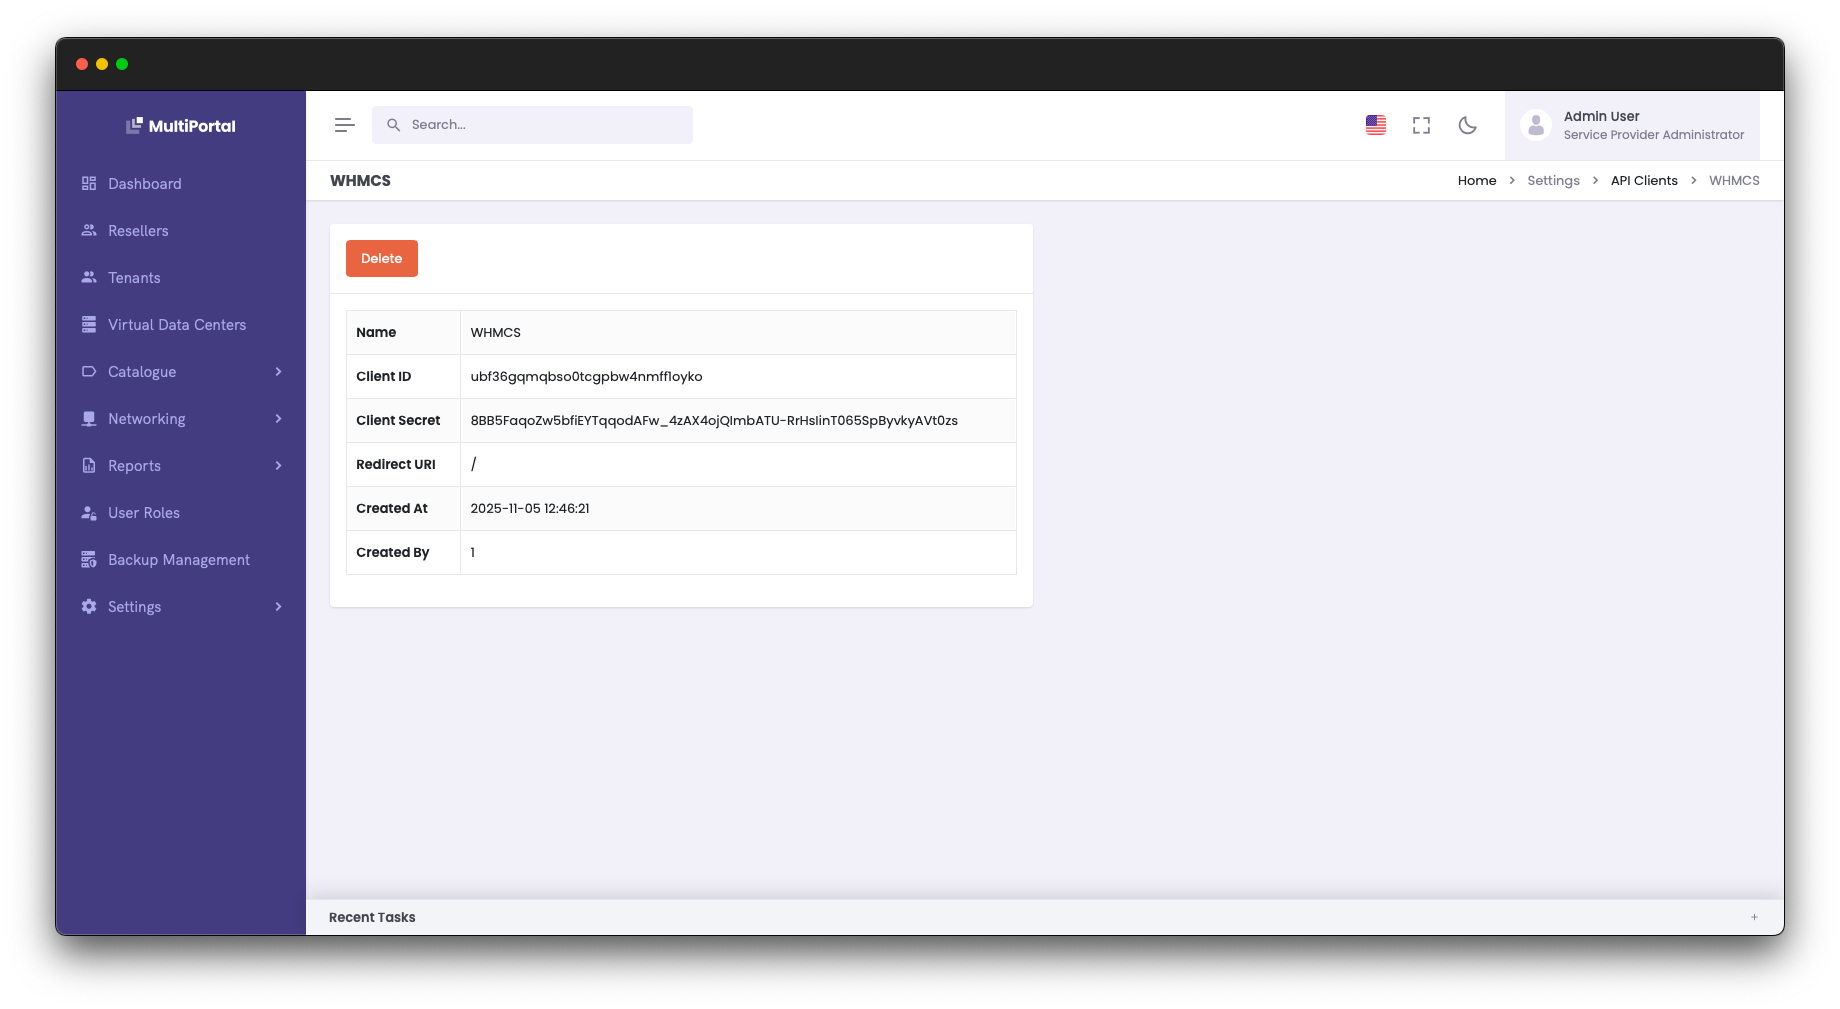Click the Redirect URI row label
Screen dimensions: 1840x1009
click(x=396, y=464)
